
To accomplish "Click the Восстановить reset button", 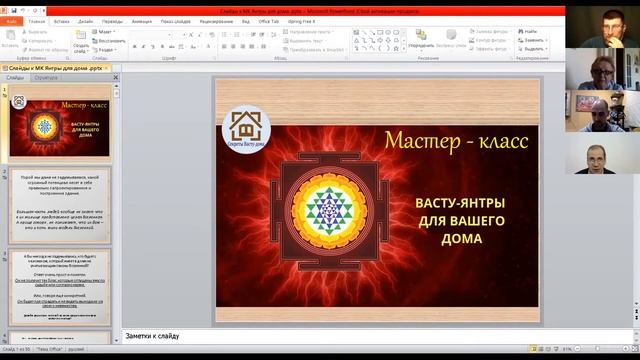I will [109, 41].
